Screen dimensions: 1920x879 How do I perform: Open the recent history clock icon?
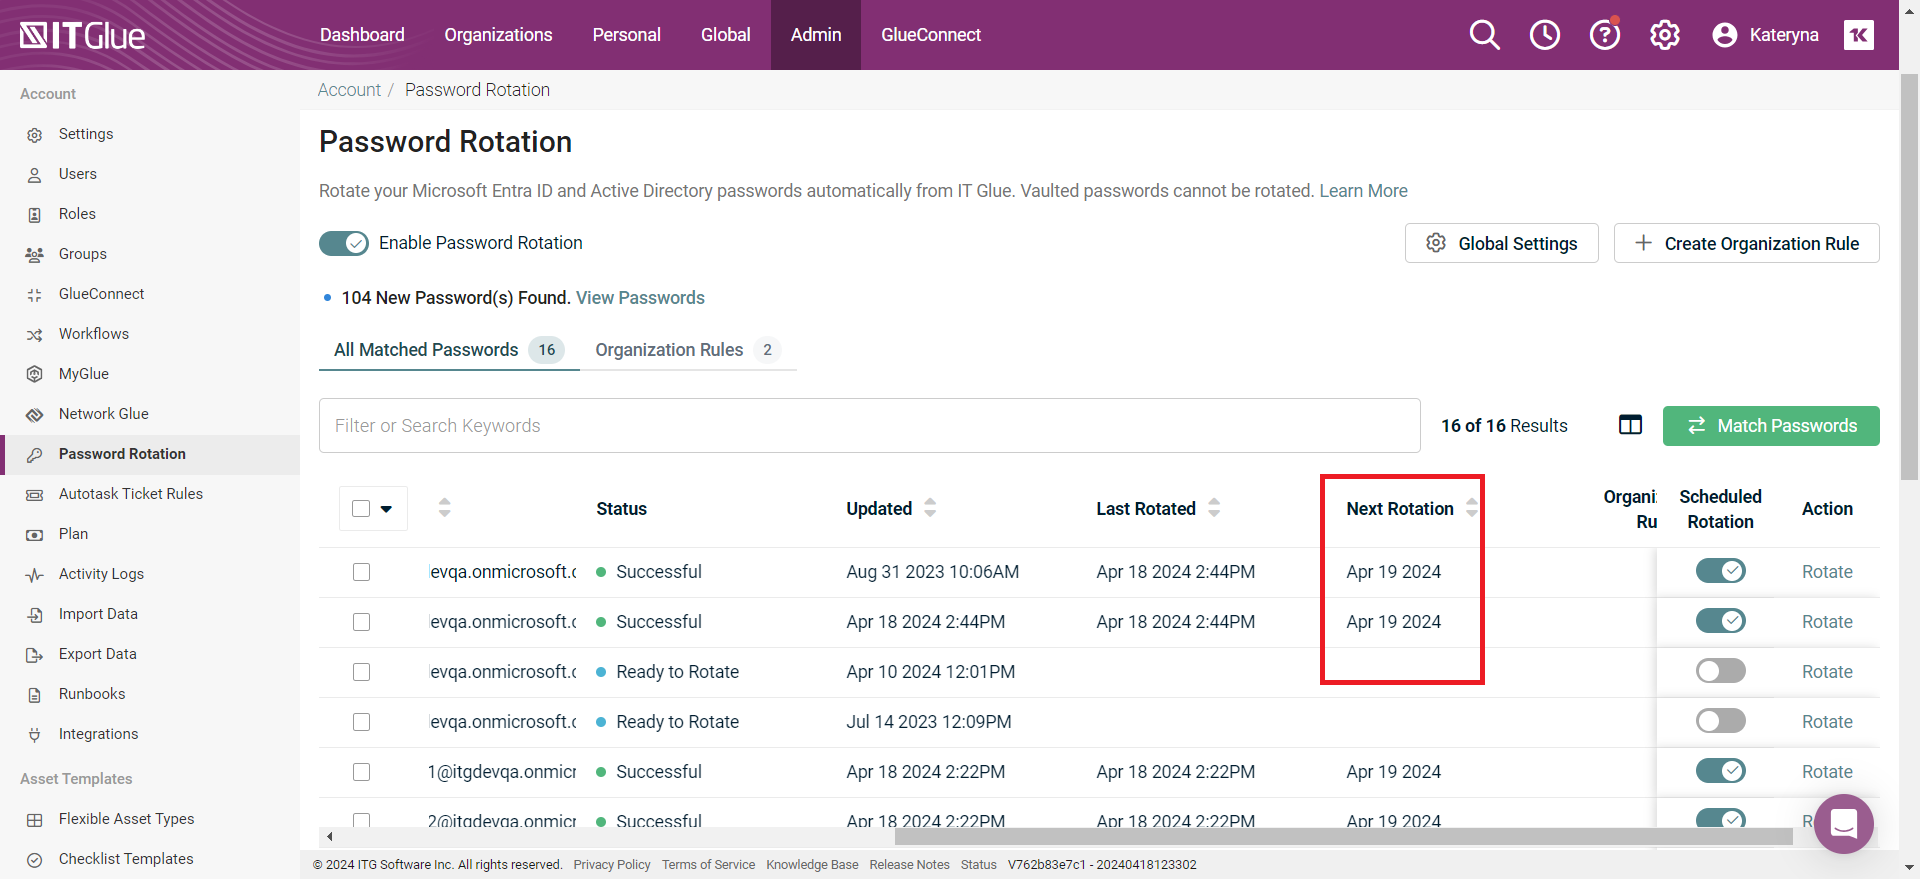click(1544, 35)
